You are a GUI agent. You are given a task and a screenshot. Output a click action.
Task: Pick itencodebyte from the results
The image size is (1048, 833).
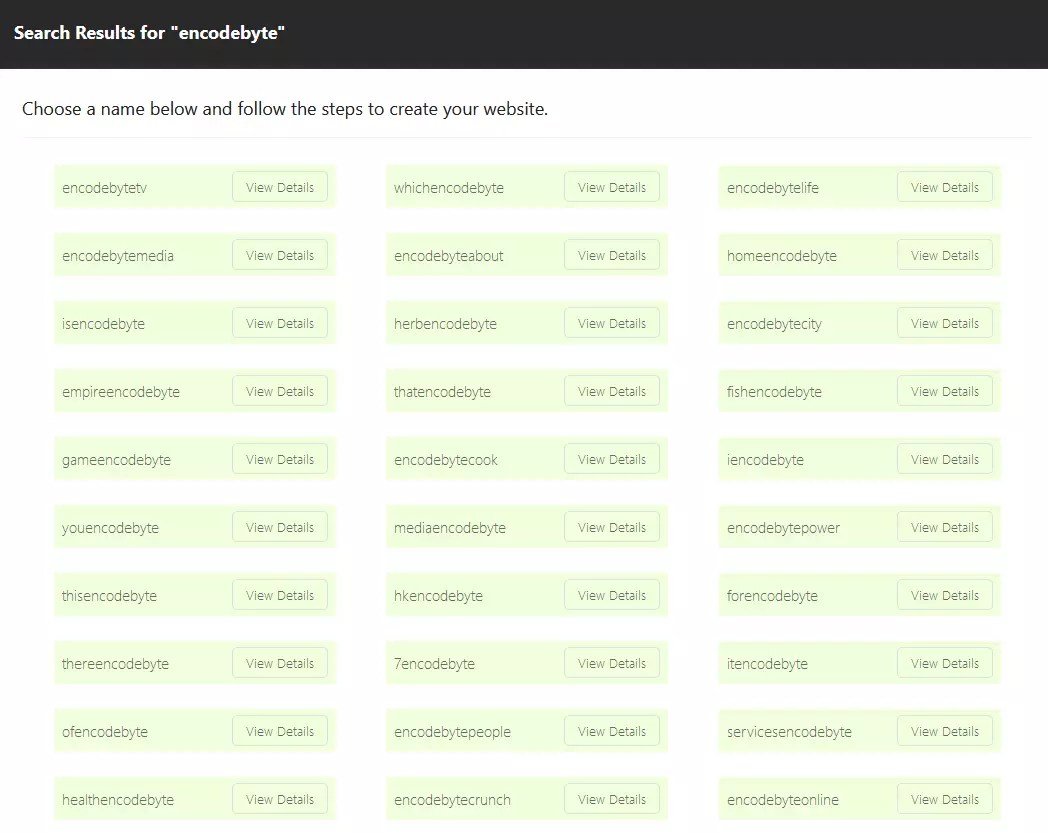[767, 664]
